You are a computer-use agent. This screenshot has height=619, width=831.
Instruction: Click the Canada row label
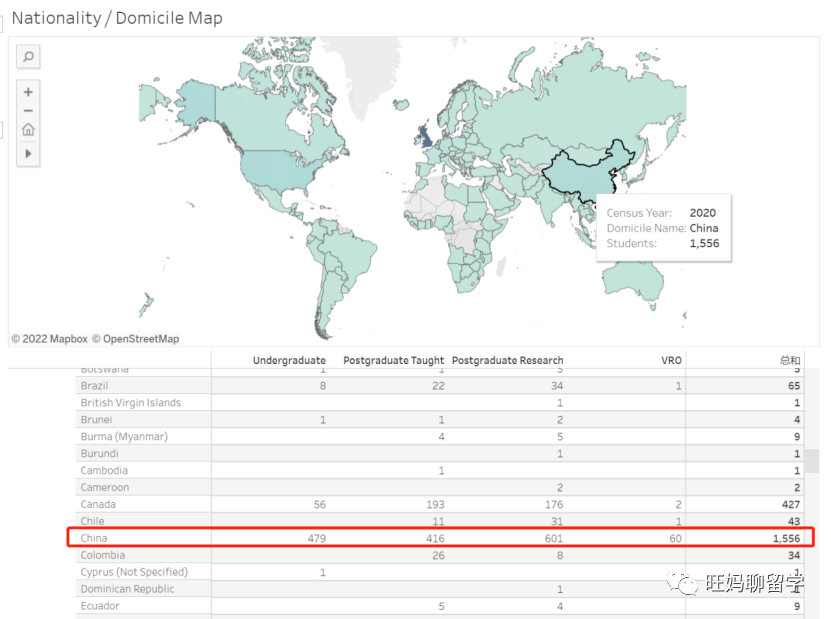[98, 504]
